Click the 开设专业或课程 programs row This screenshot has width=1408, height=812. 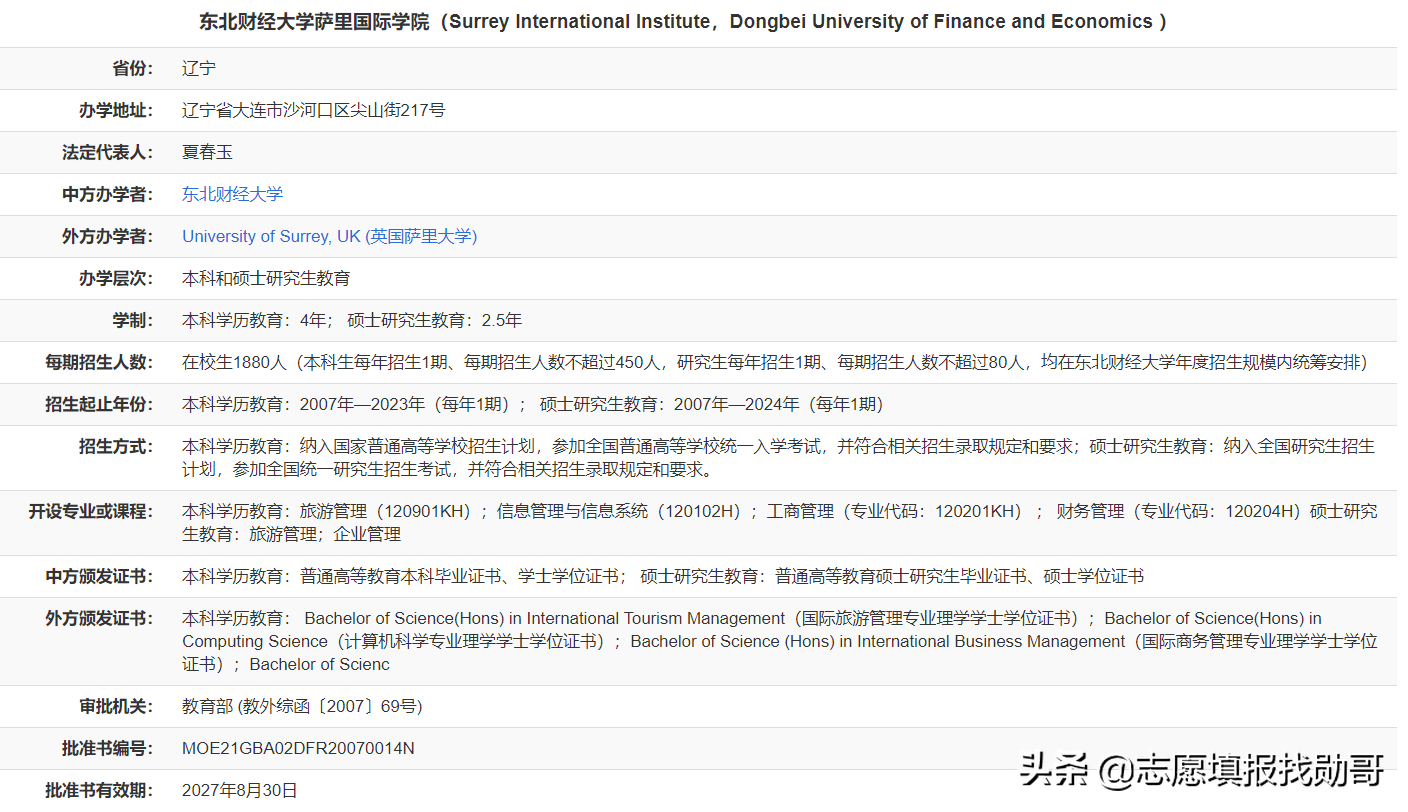700,522
